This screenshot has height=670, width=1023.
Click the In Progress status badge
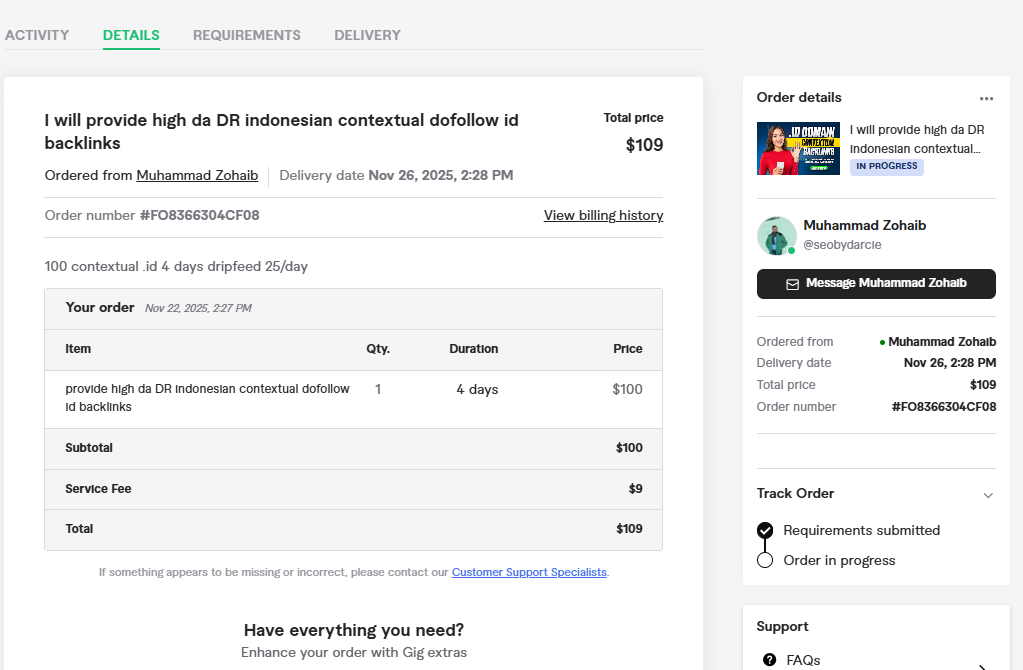click(886, 167)
